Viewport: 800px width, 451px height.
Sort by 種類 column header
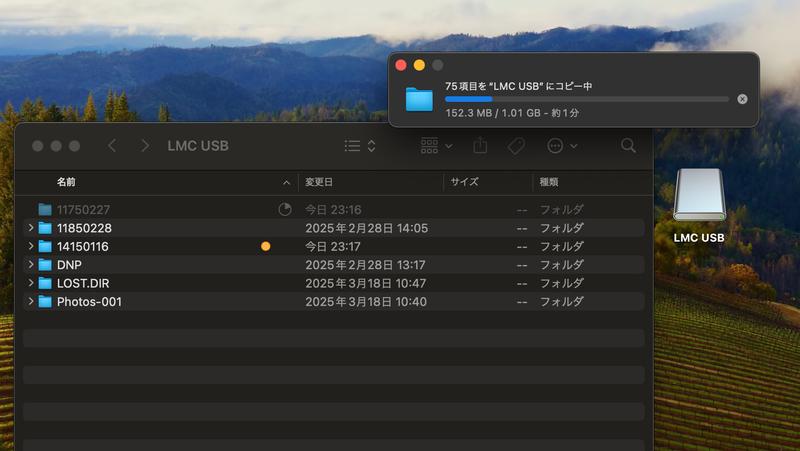[x=549, y=182]
